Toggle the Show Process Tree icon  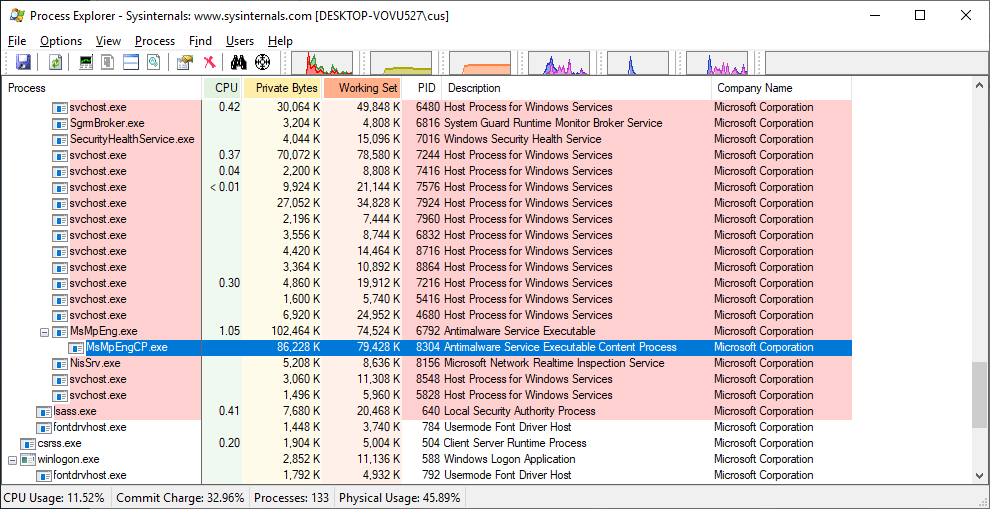point(108,62)
